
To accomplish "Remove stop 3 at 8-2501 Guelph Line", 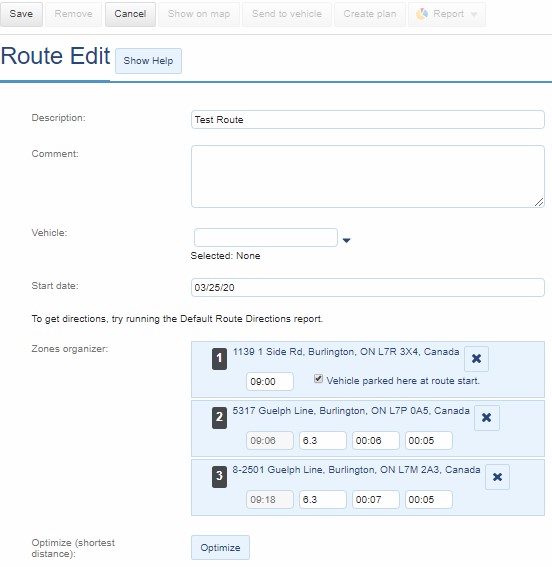I will tap(497, 477).
